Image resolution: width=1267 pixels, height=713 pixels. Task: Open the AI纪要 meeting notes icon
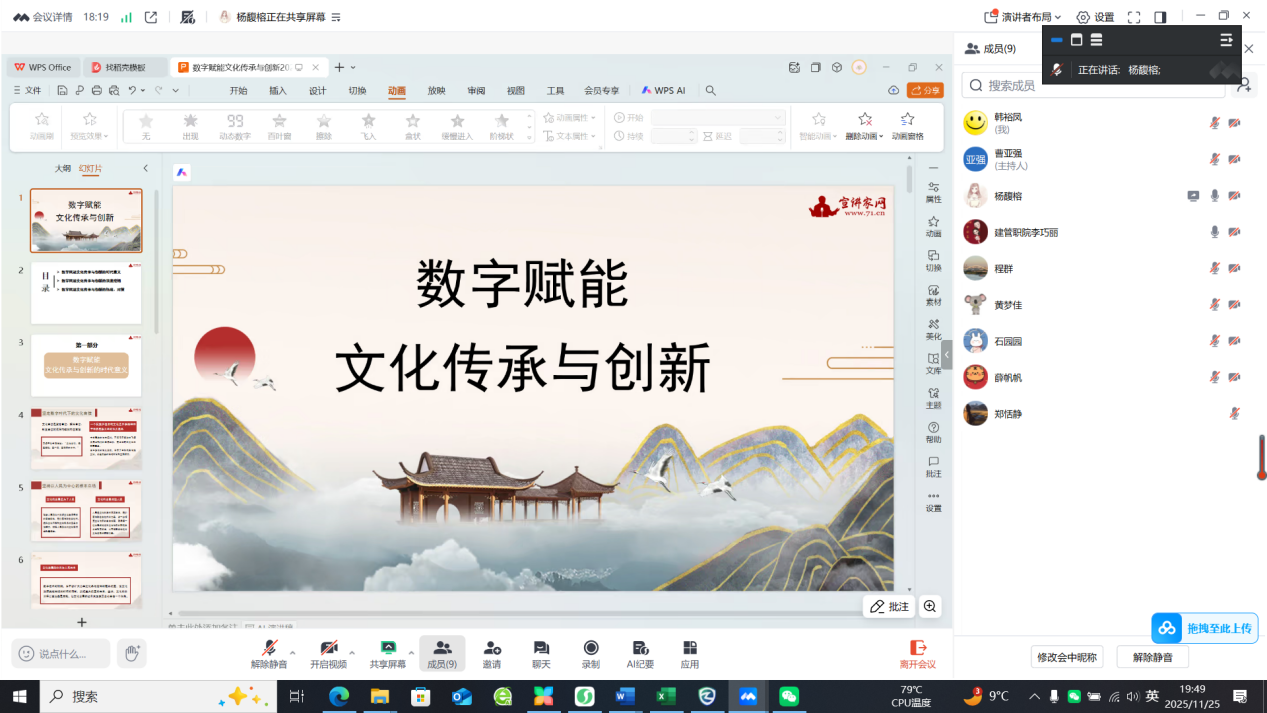tap(640, 653)
